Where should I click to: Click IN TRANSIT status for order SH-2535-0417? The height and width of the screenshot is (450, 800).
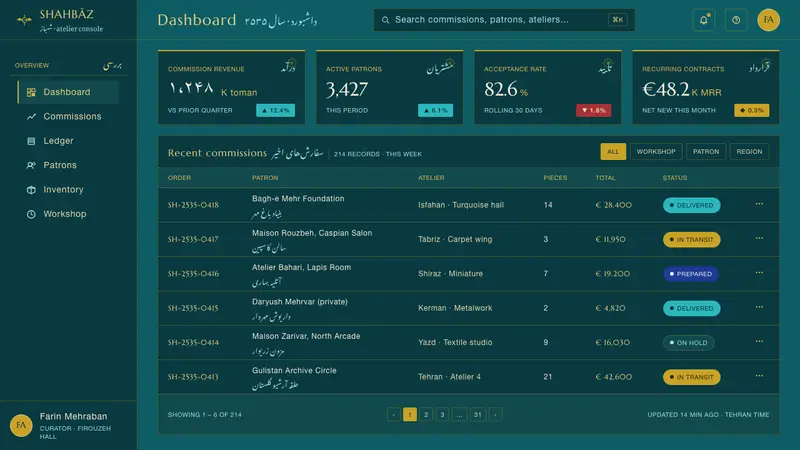(x=691, y=239)
